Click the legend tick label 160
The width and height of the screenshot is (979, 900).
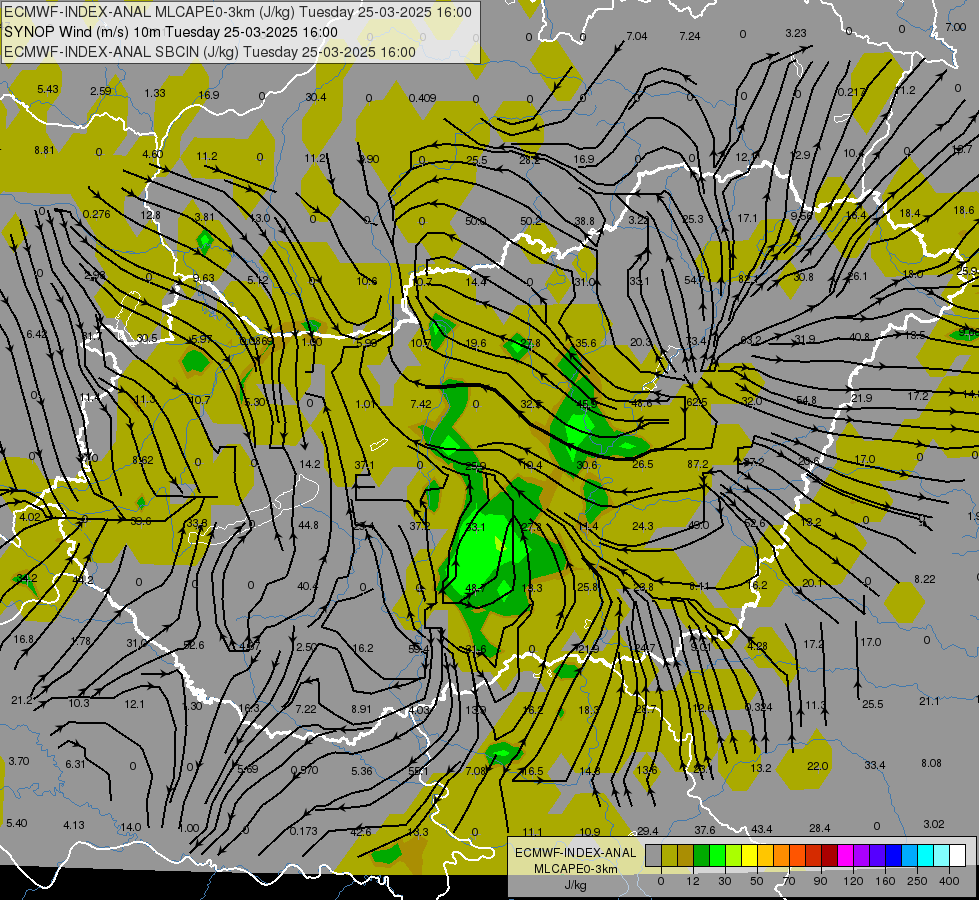point(885,881)
